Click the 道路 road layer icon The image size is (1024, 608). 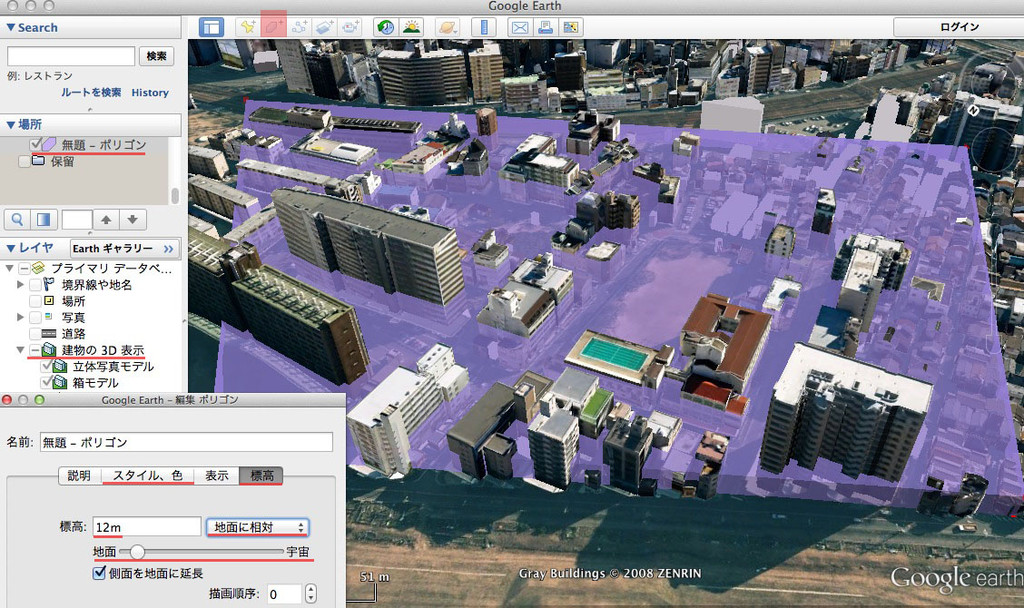click(49, 334)
